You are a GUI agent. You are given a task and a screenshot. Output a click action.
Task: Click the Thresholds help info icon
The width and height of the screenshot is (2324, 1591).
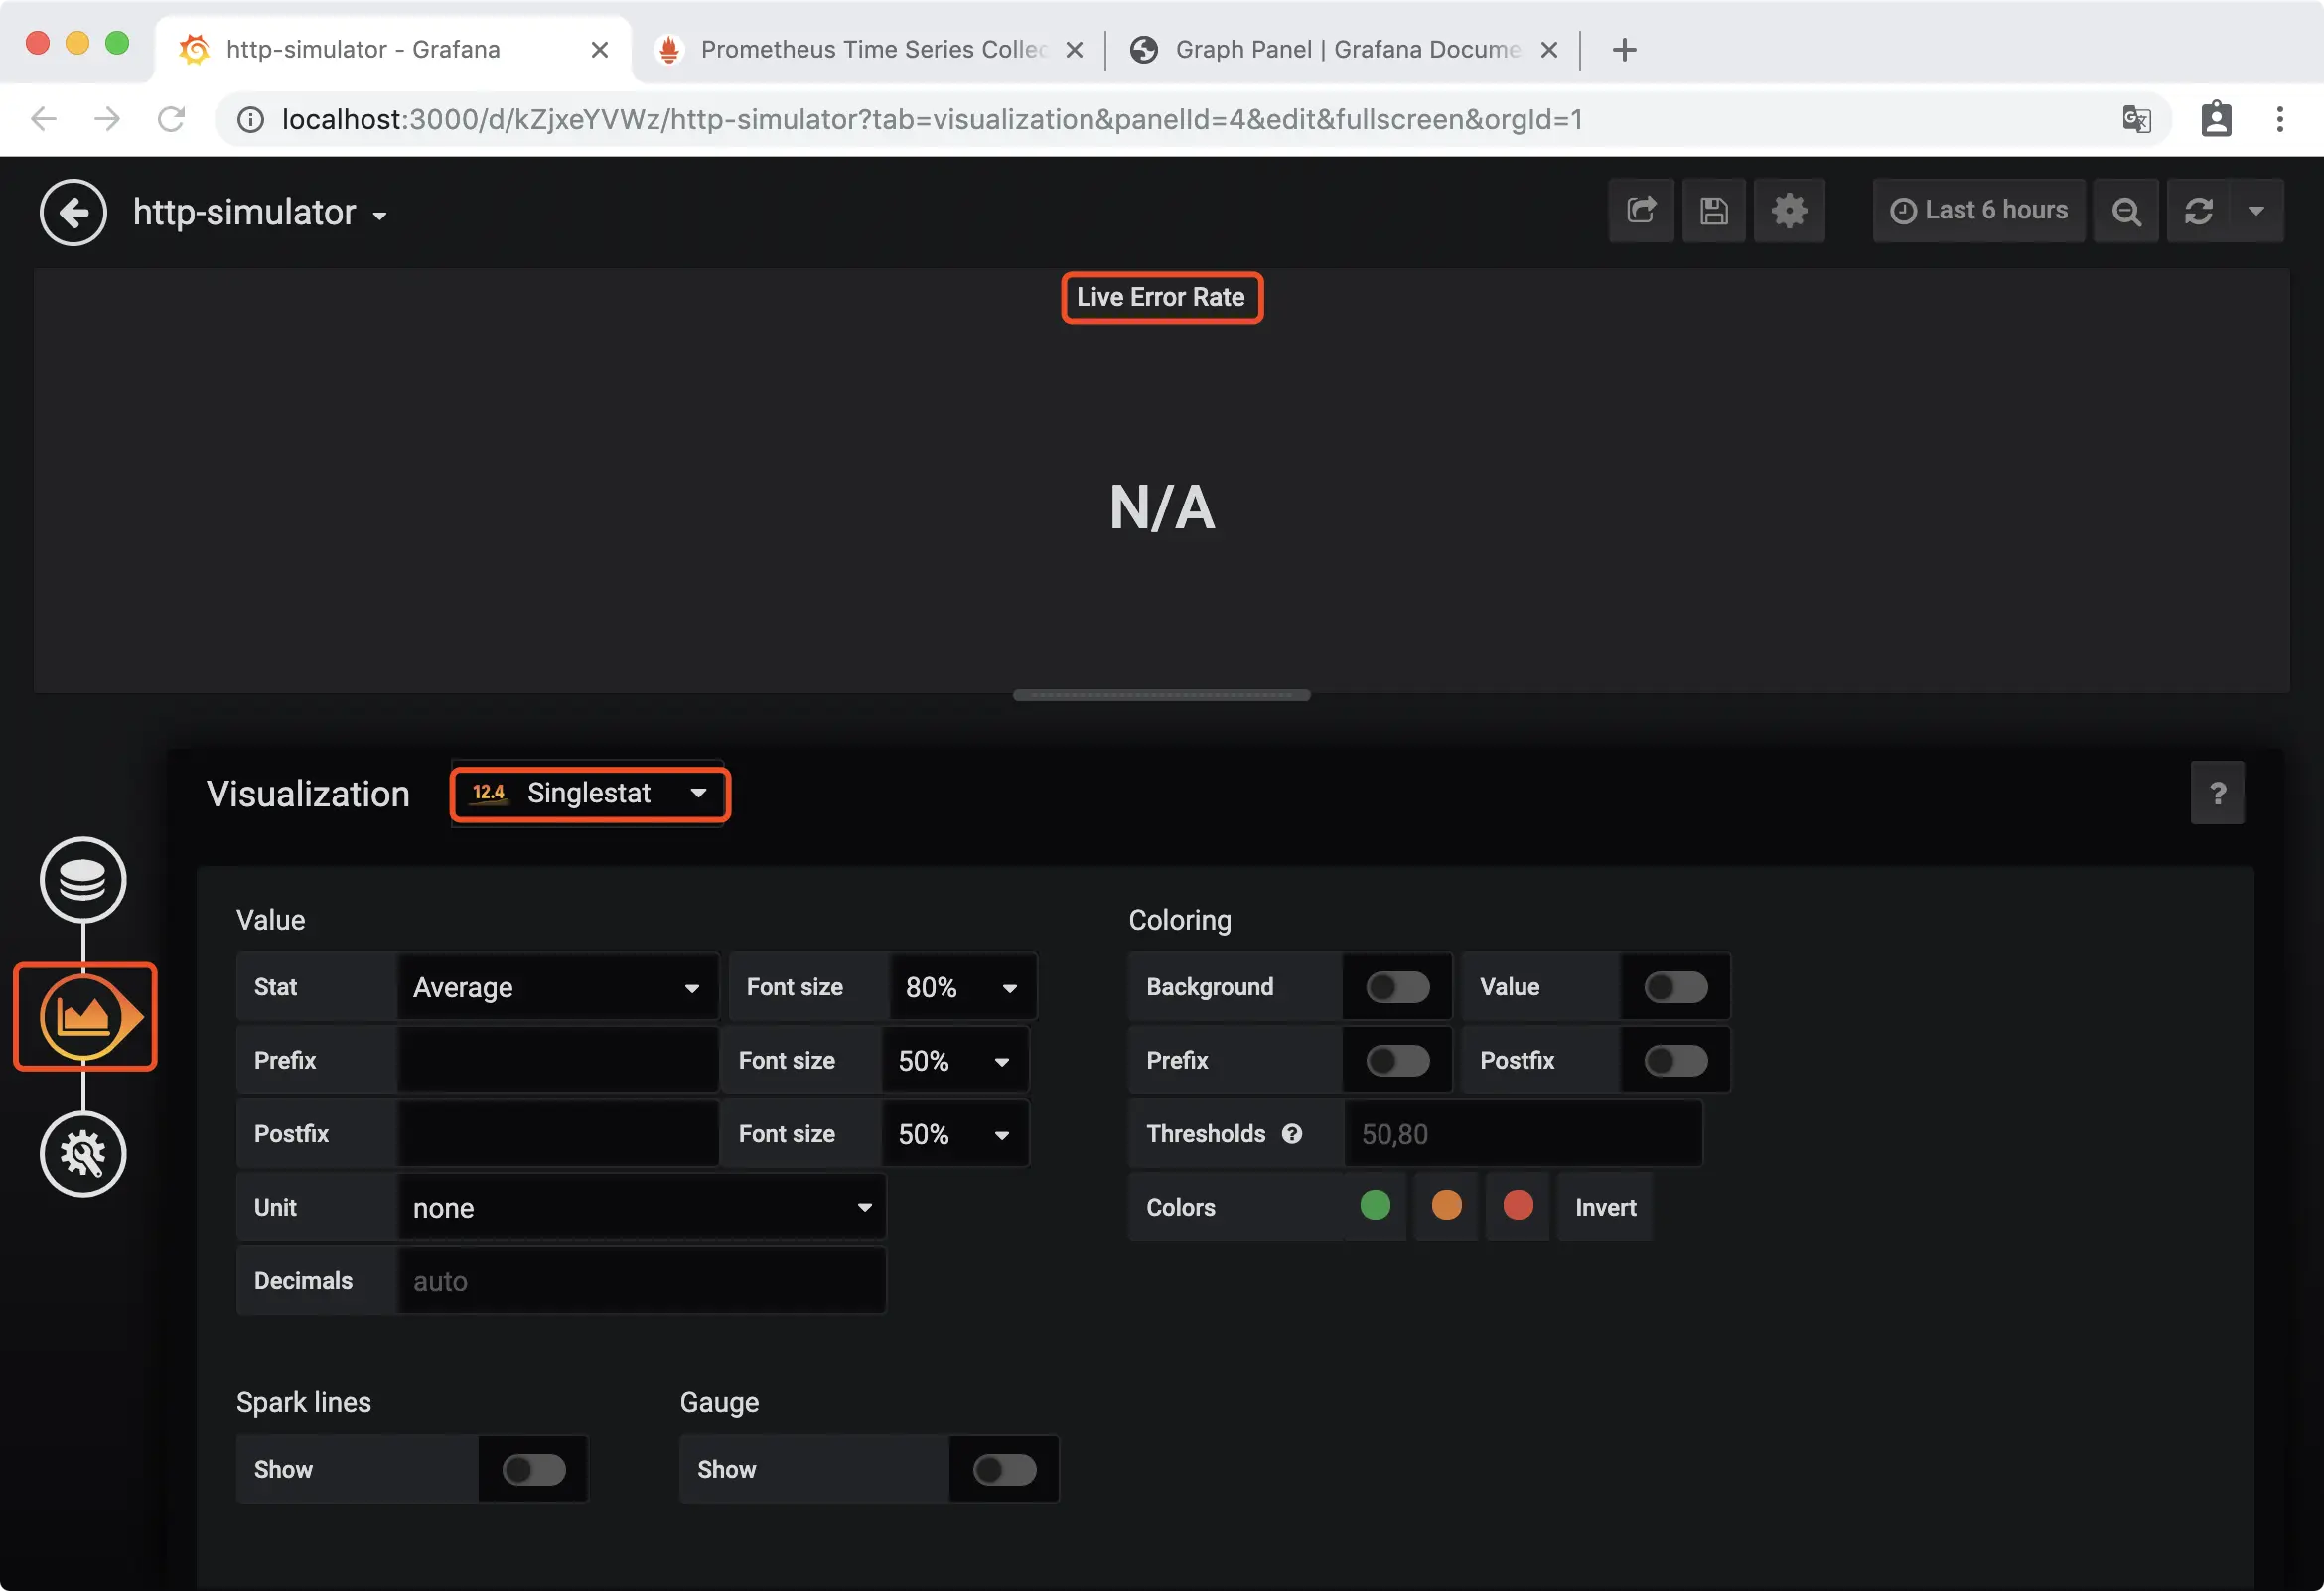click(x=1292, y=1134)
